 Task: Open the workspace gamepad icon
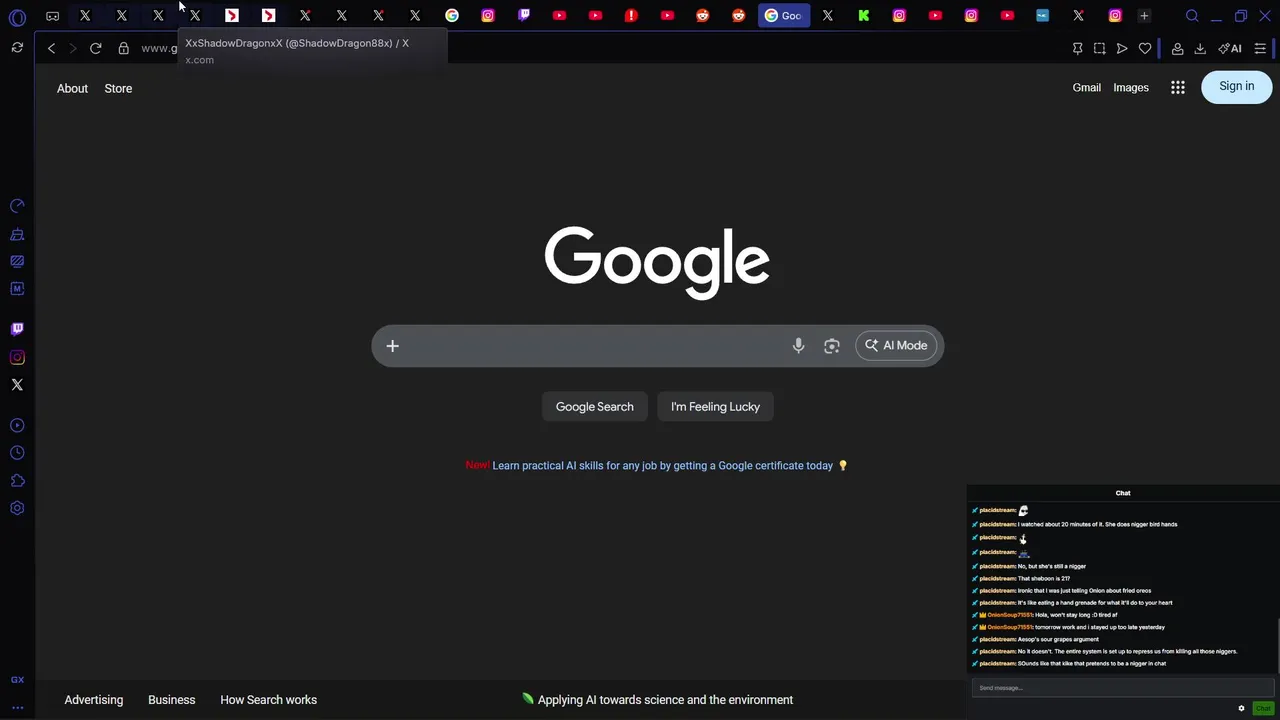[x=53, y=15]
